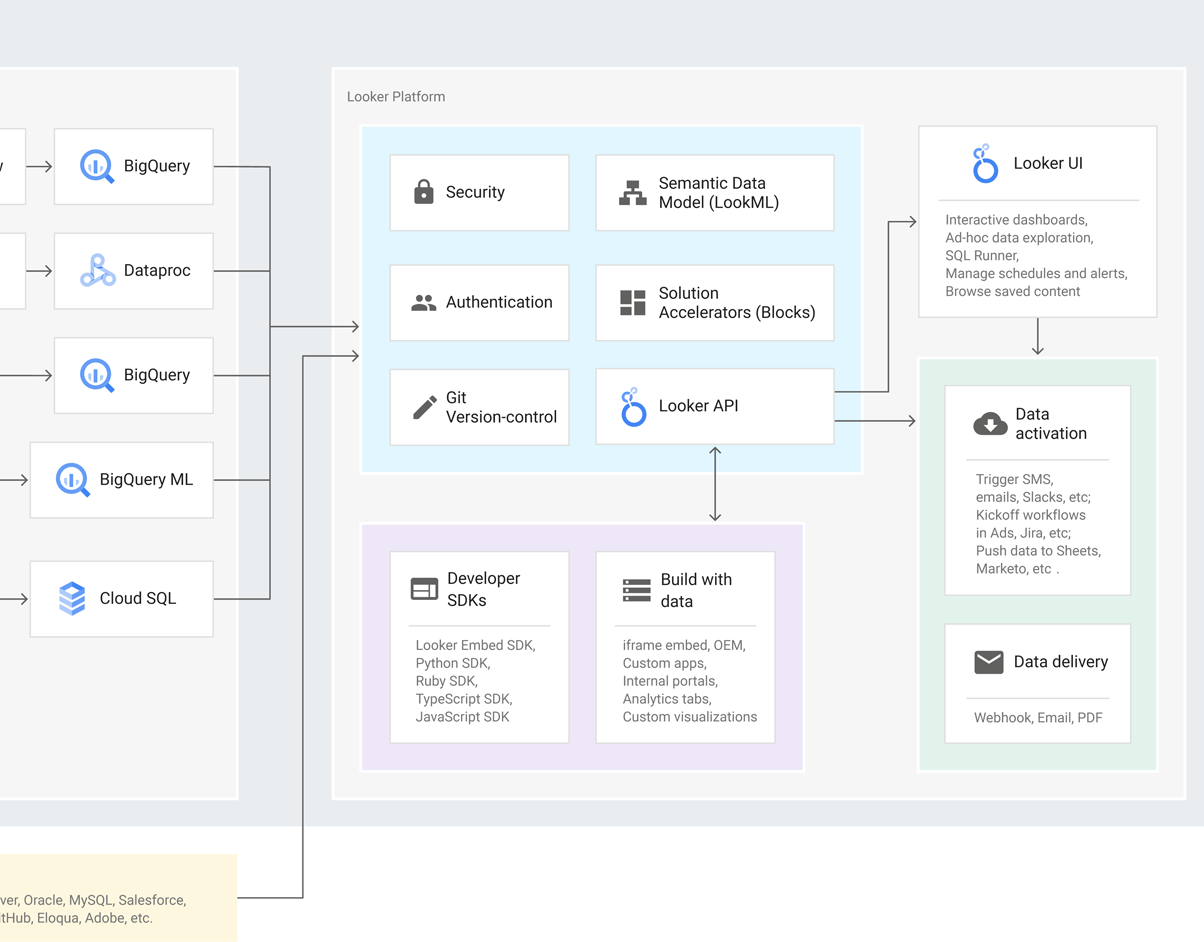This screenshot has height=942, width=1204.
Task: Click the 'Kickoff workflows' text
Action: click(1031, 515)
